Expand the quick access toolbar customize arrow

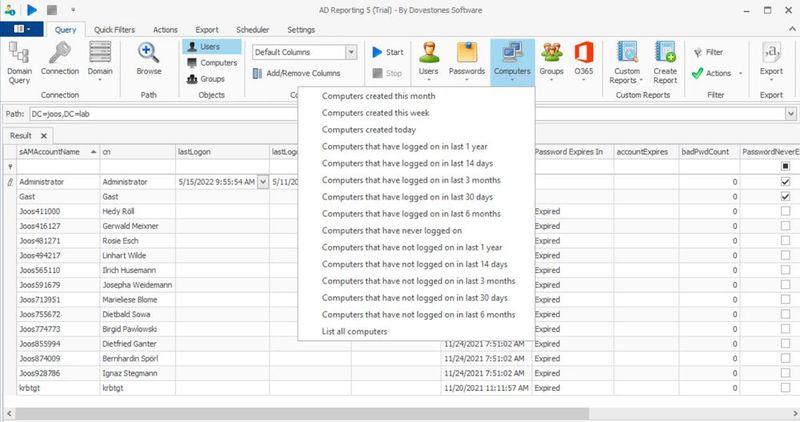pos(73,10)
